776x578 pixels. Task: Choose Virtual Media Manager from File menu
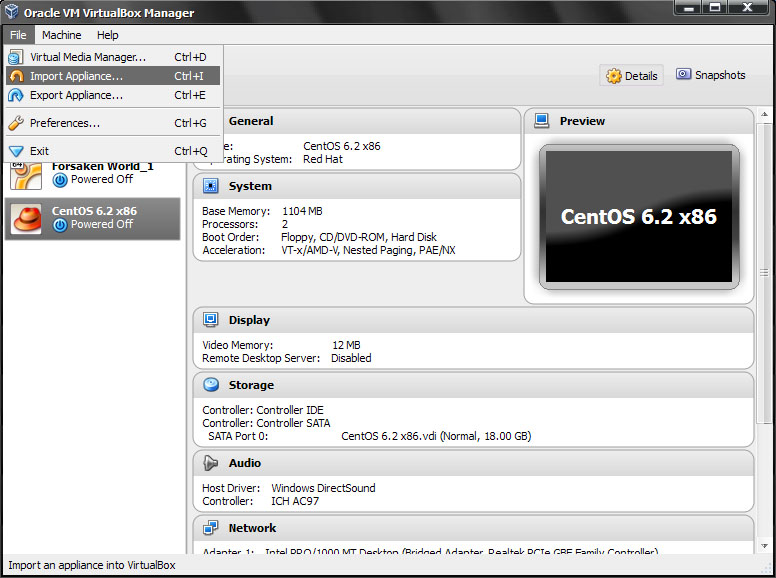113,57
